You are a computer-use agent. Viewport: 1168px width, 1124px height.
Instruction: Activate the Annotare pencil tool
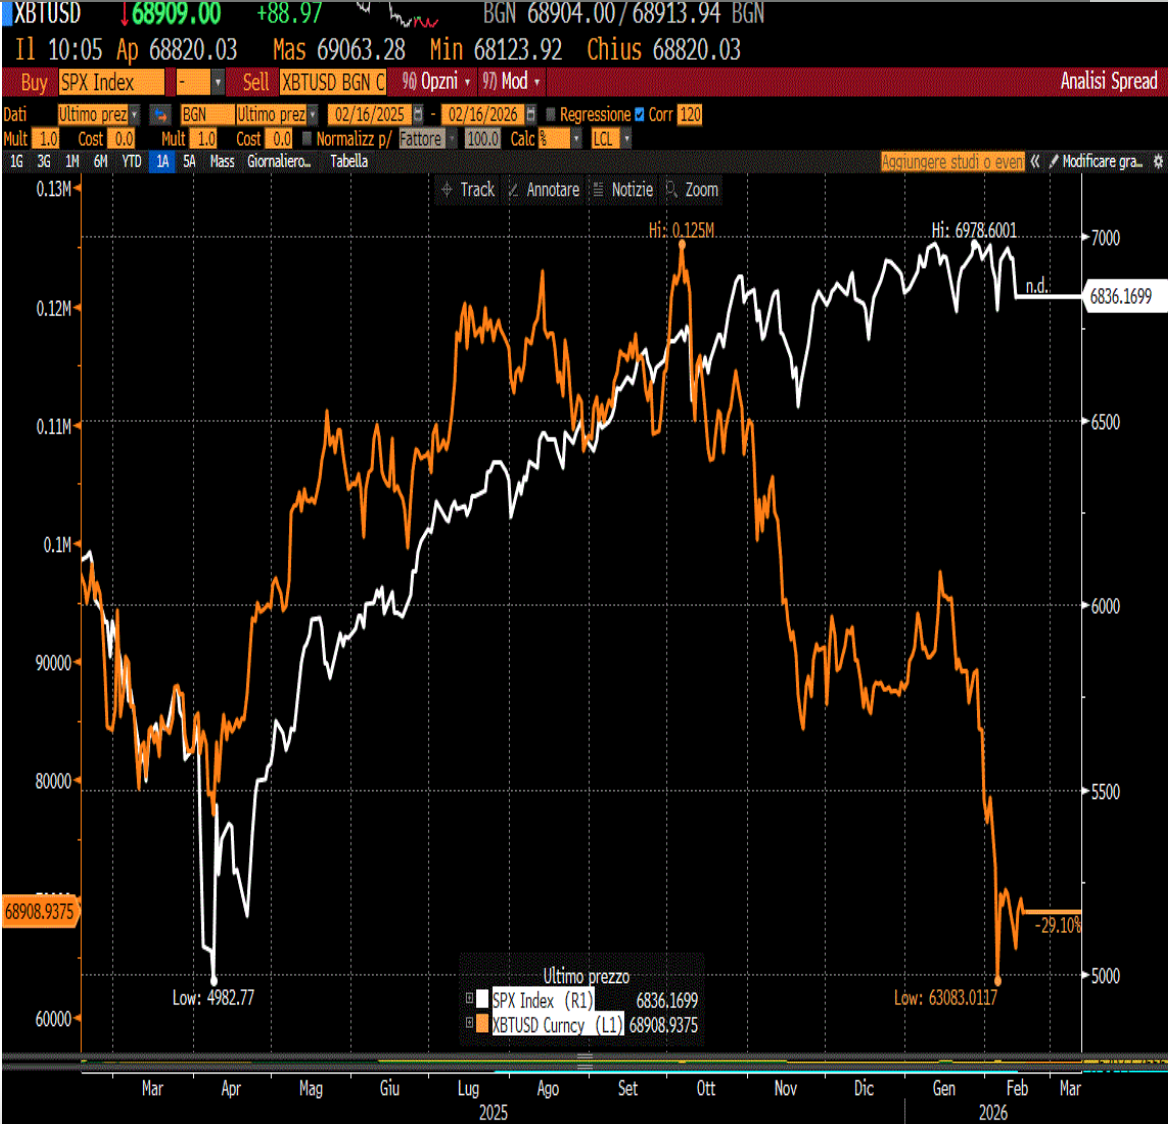[544, 189]
